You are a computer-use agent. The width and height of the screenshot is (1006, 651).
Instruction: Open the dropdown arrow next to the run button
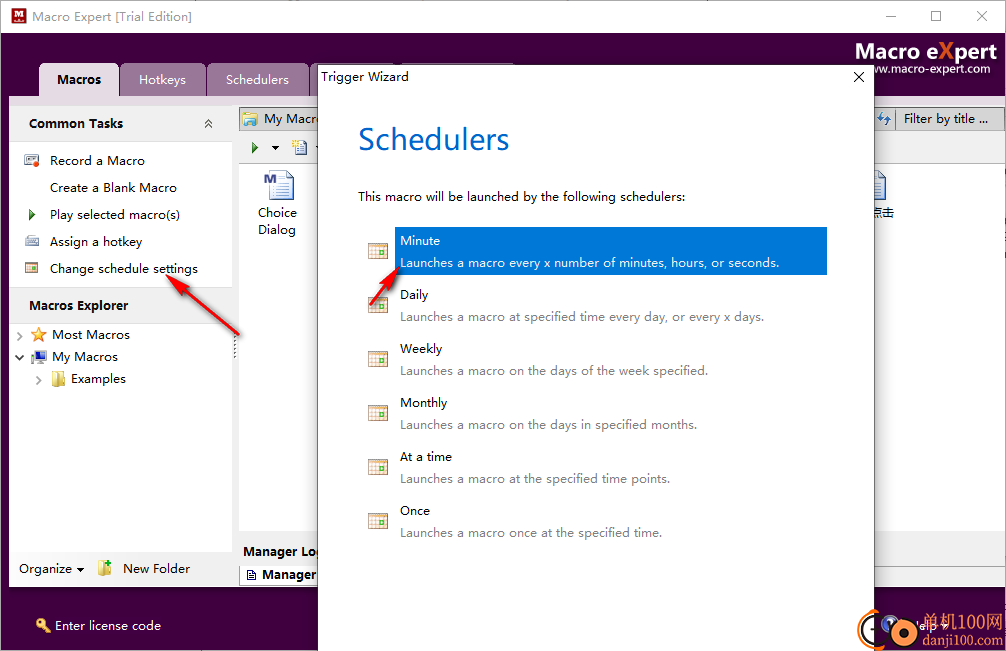(275, 148)
